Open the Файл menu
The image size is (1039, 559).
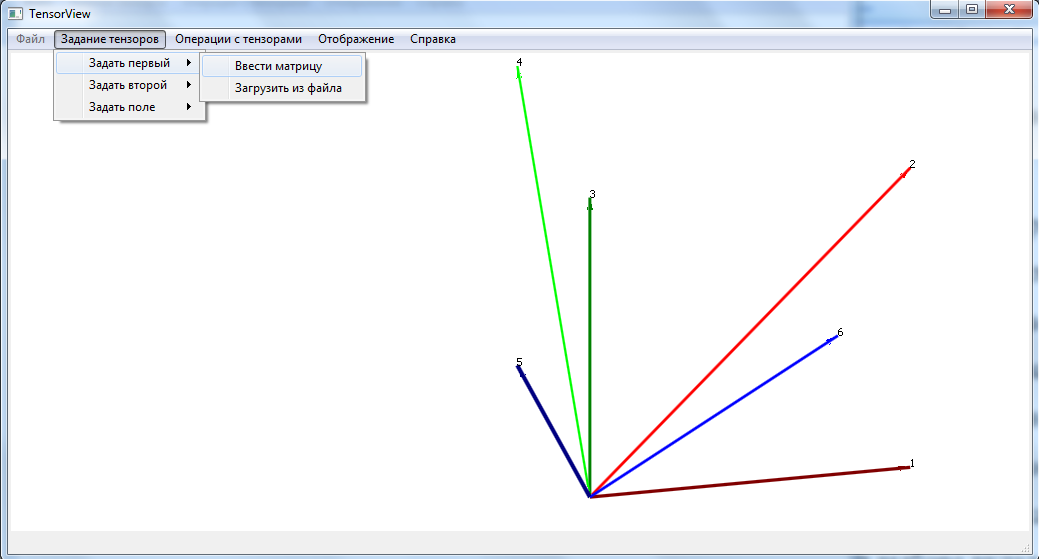coord(30,39)
